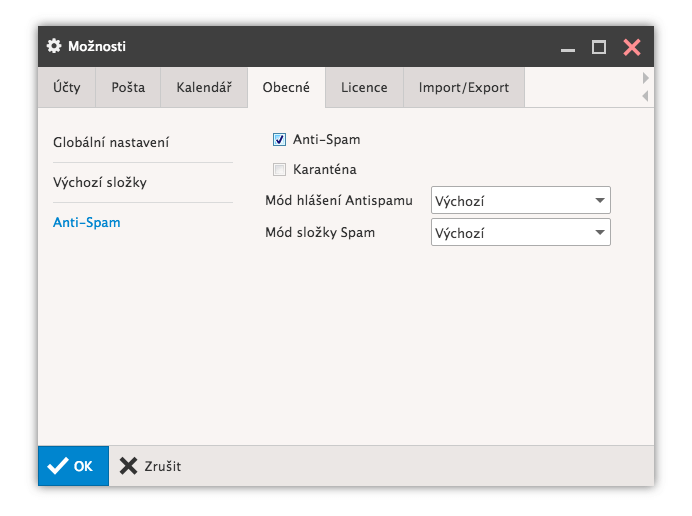Go to the Kalendář tab
This screenshot has height=516, width=692.
coord(204,87)
